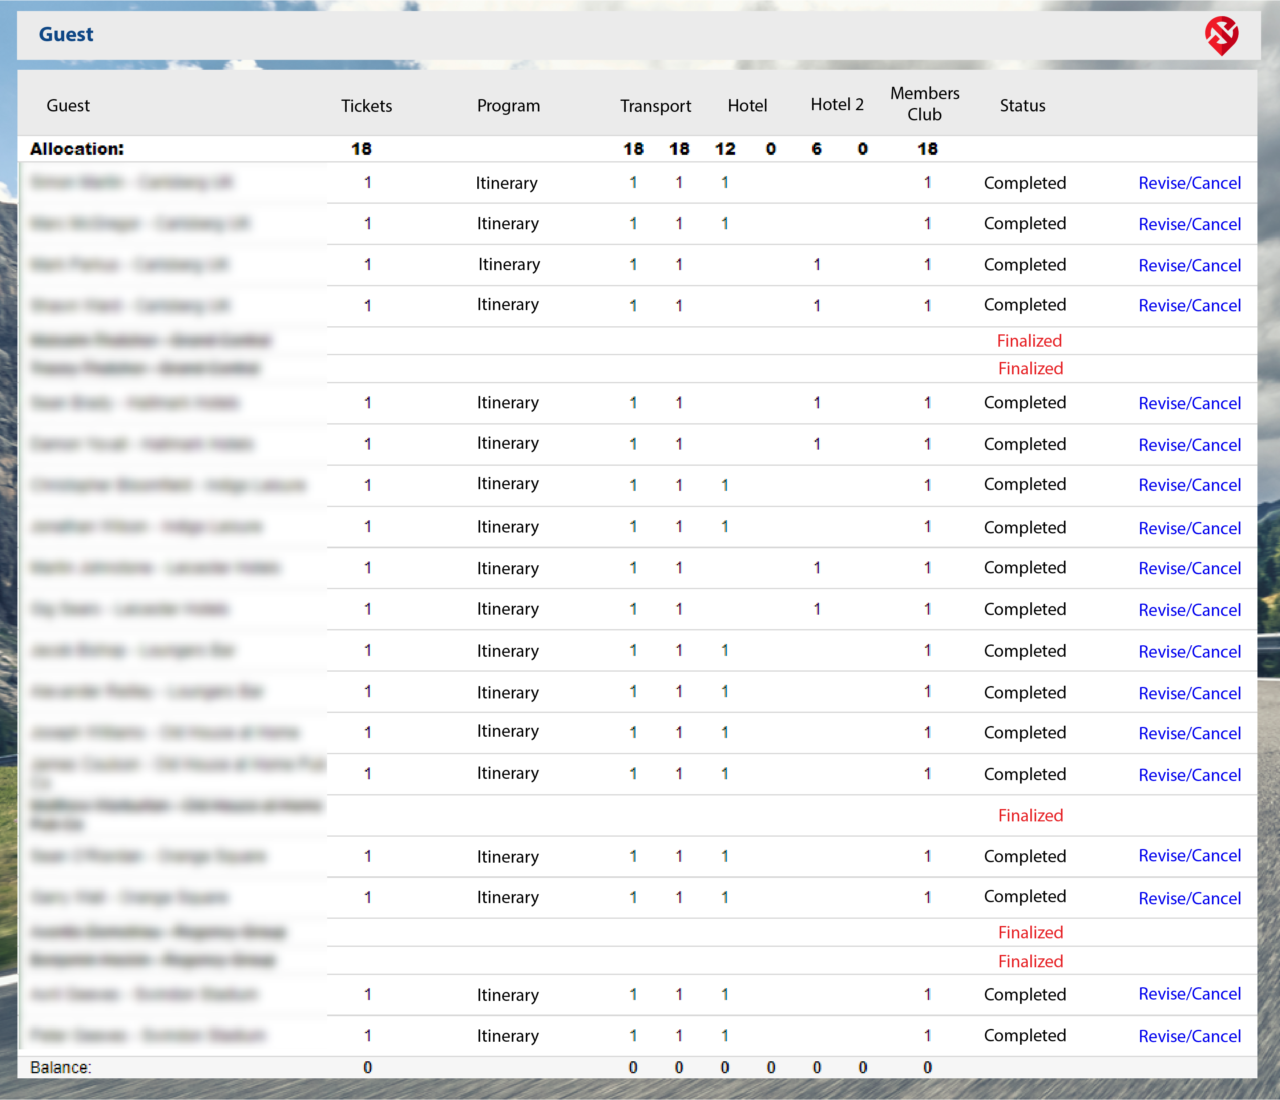This screenshot has width=1280, height=1100.
Task: Click the Guest column header
Action: (x=68, y=106)
